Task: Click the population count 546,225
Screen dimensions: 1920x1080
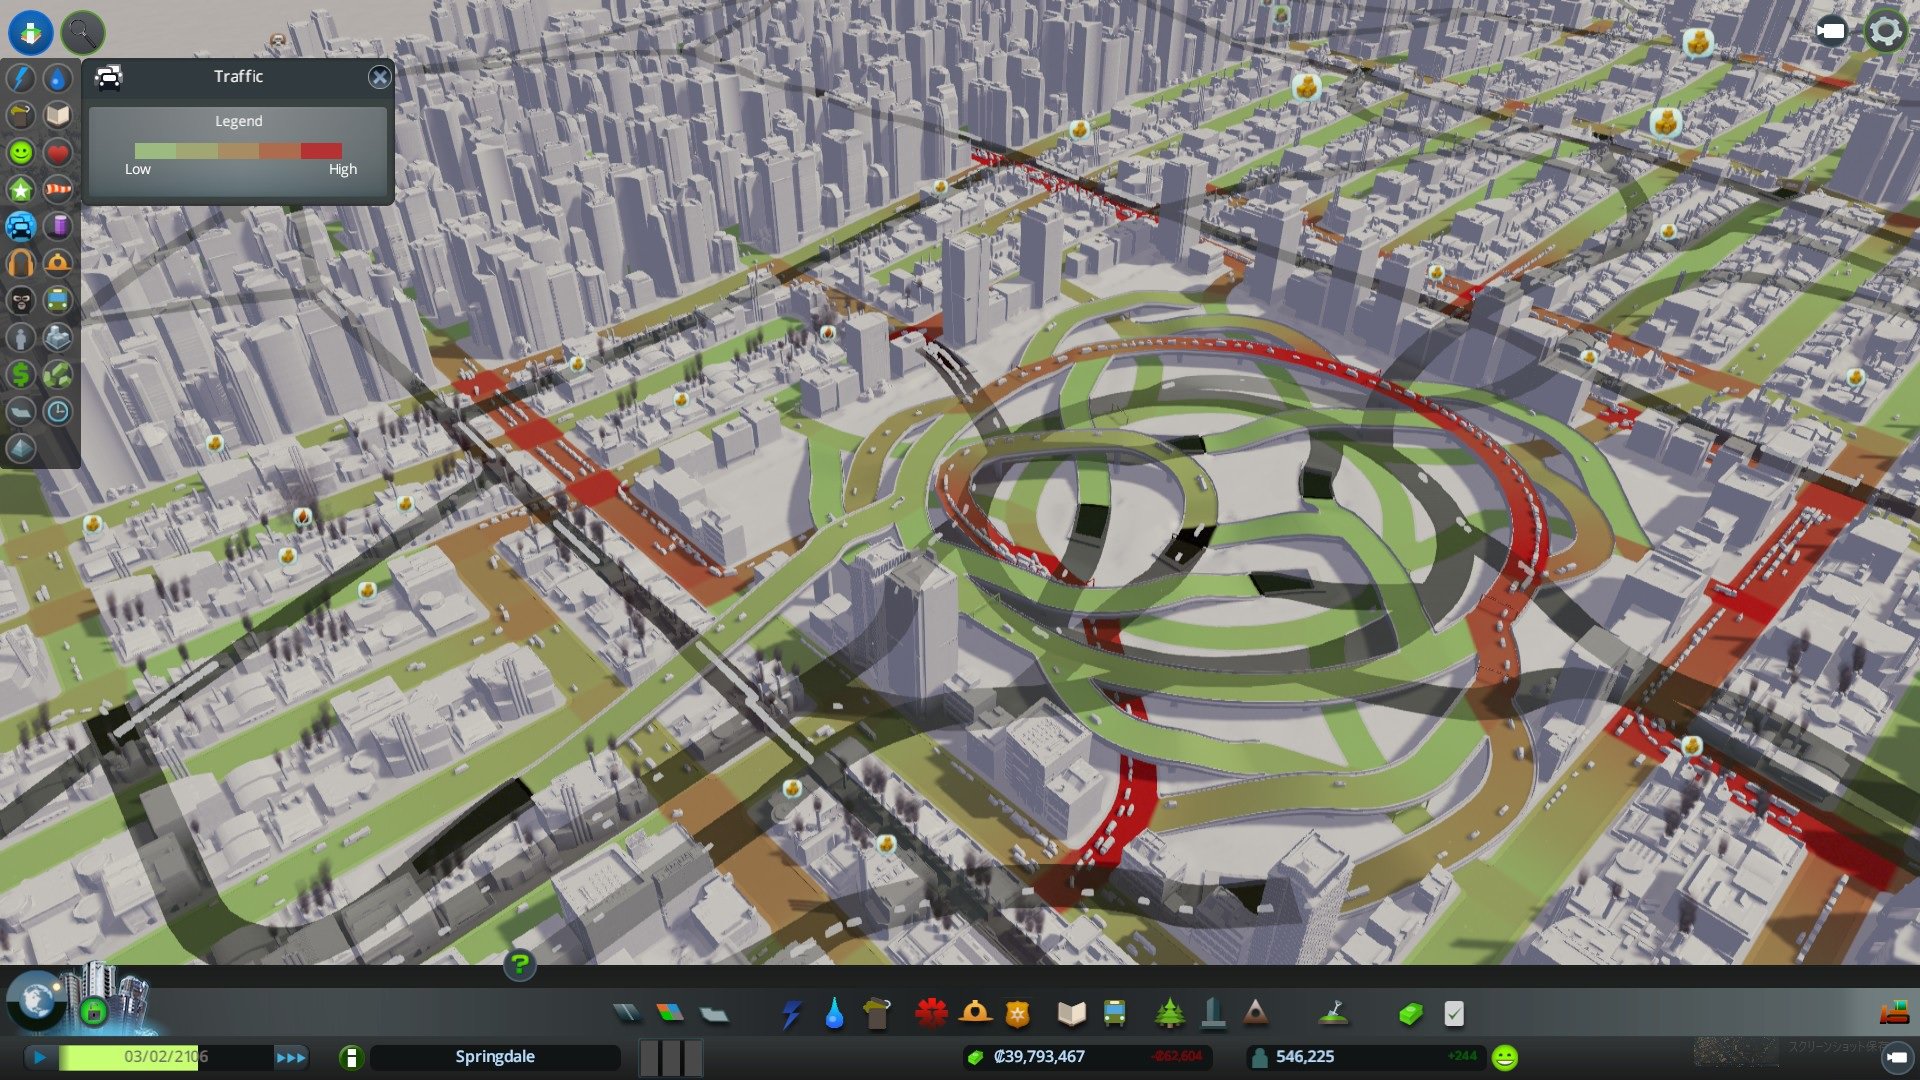Action: [1304, 1057]
